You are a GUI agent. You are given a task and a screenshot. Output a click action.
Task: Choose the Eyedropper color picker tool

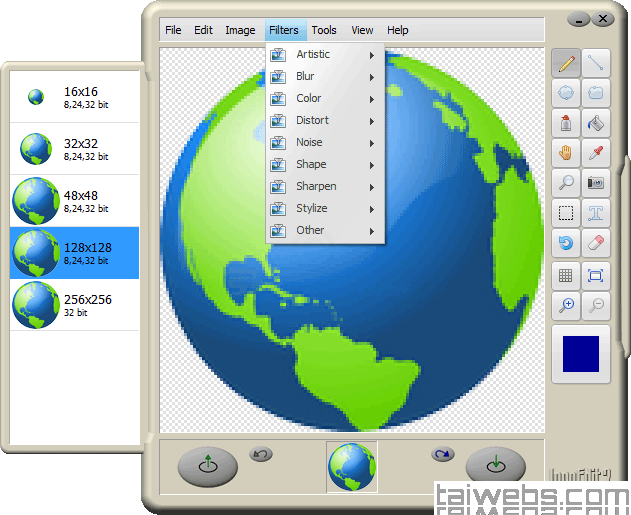pos(596,154)
